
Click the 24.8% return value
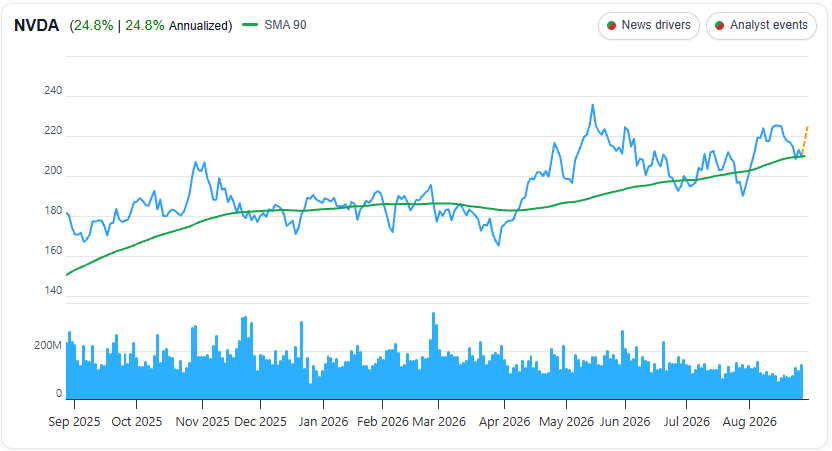coord(93,25)
